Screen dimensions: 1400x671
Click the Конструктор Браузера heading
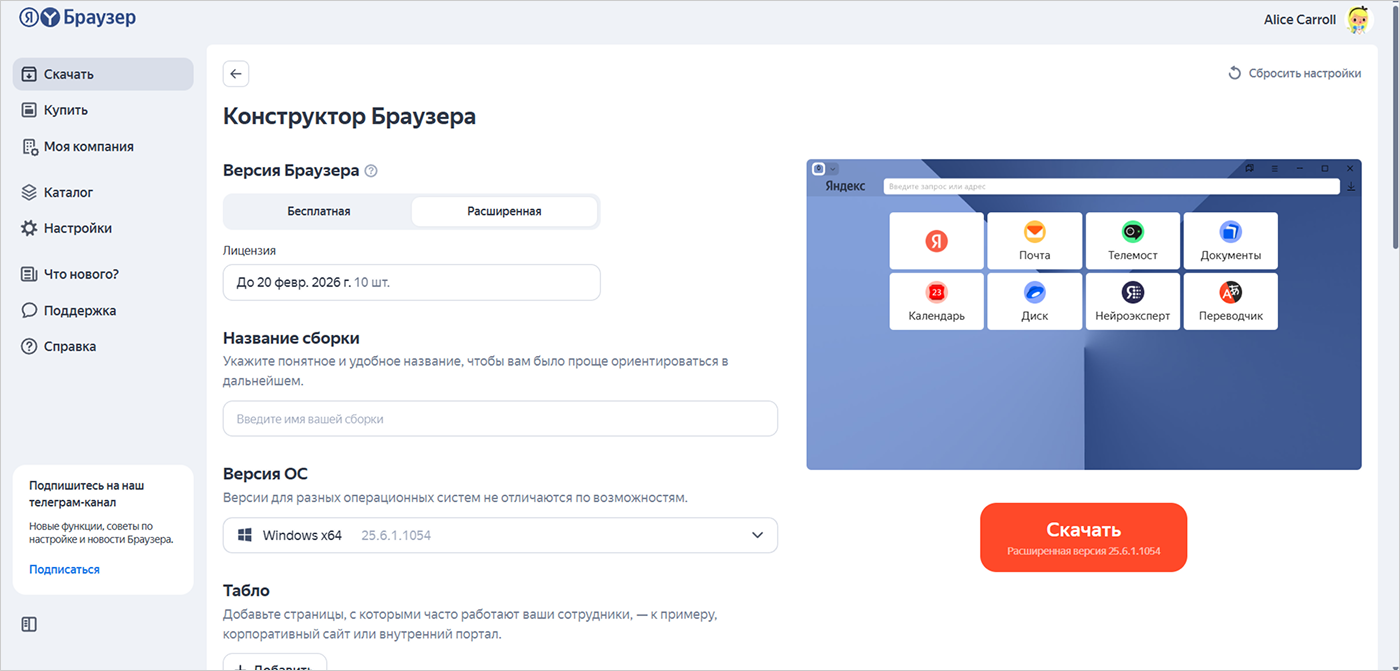tap(349, 116)
